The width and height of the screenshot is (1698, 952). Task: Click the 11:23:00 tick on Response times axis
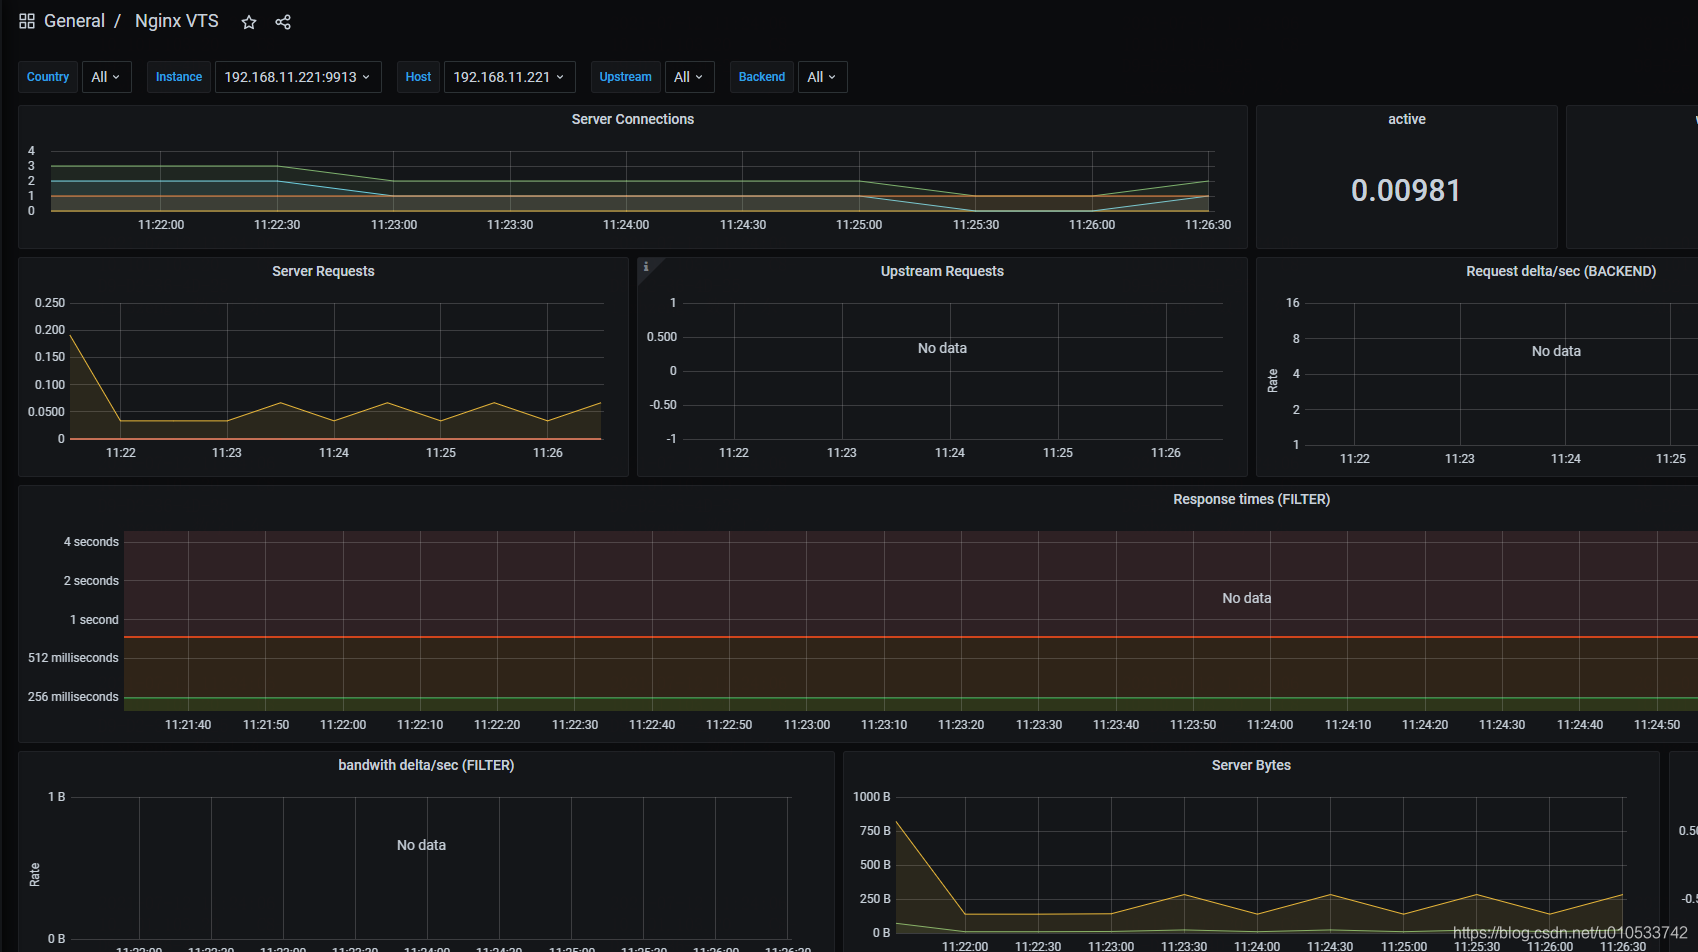pos(807,725)
